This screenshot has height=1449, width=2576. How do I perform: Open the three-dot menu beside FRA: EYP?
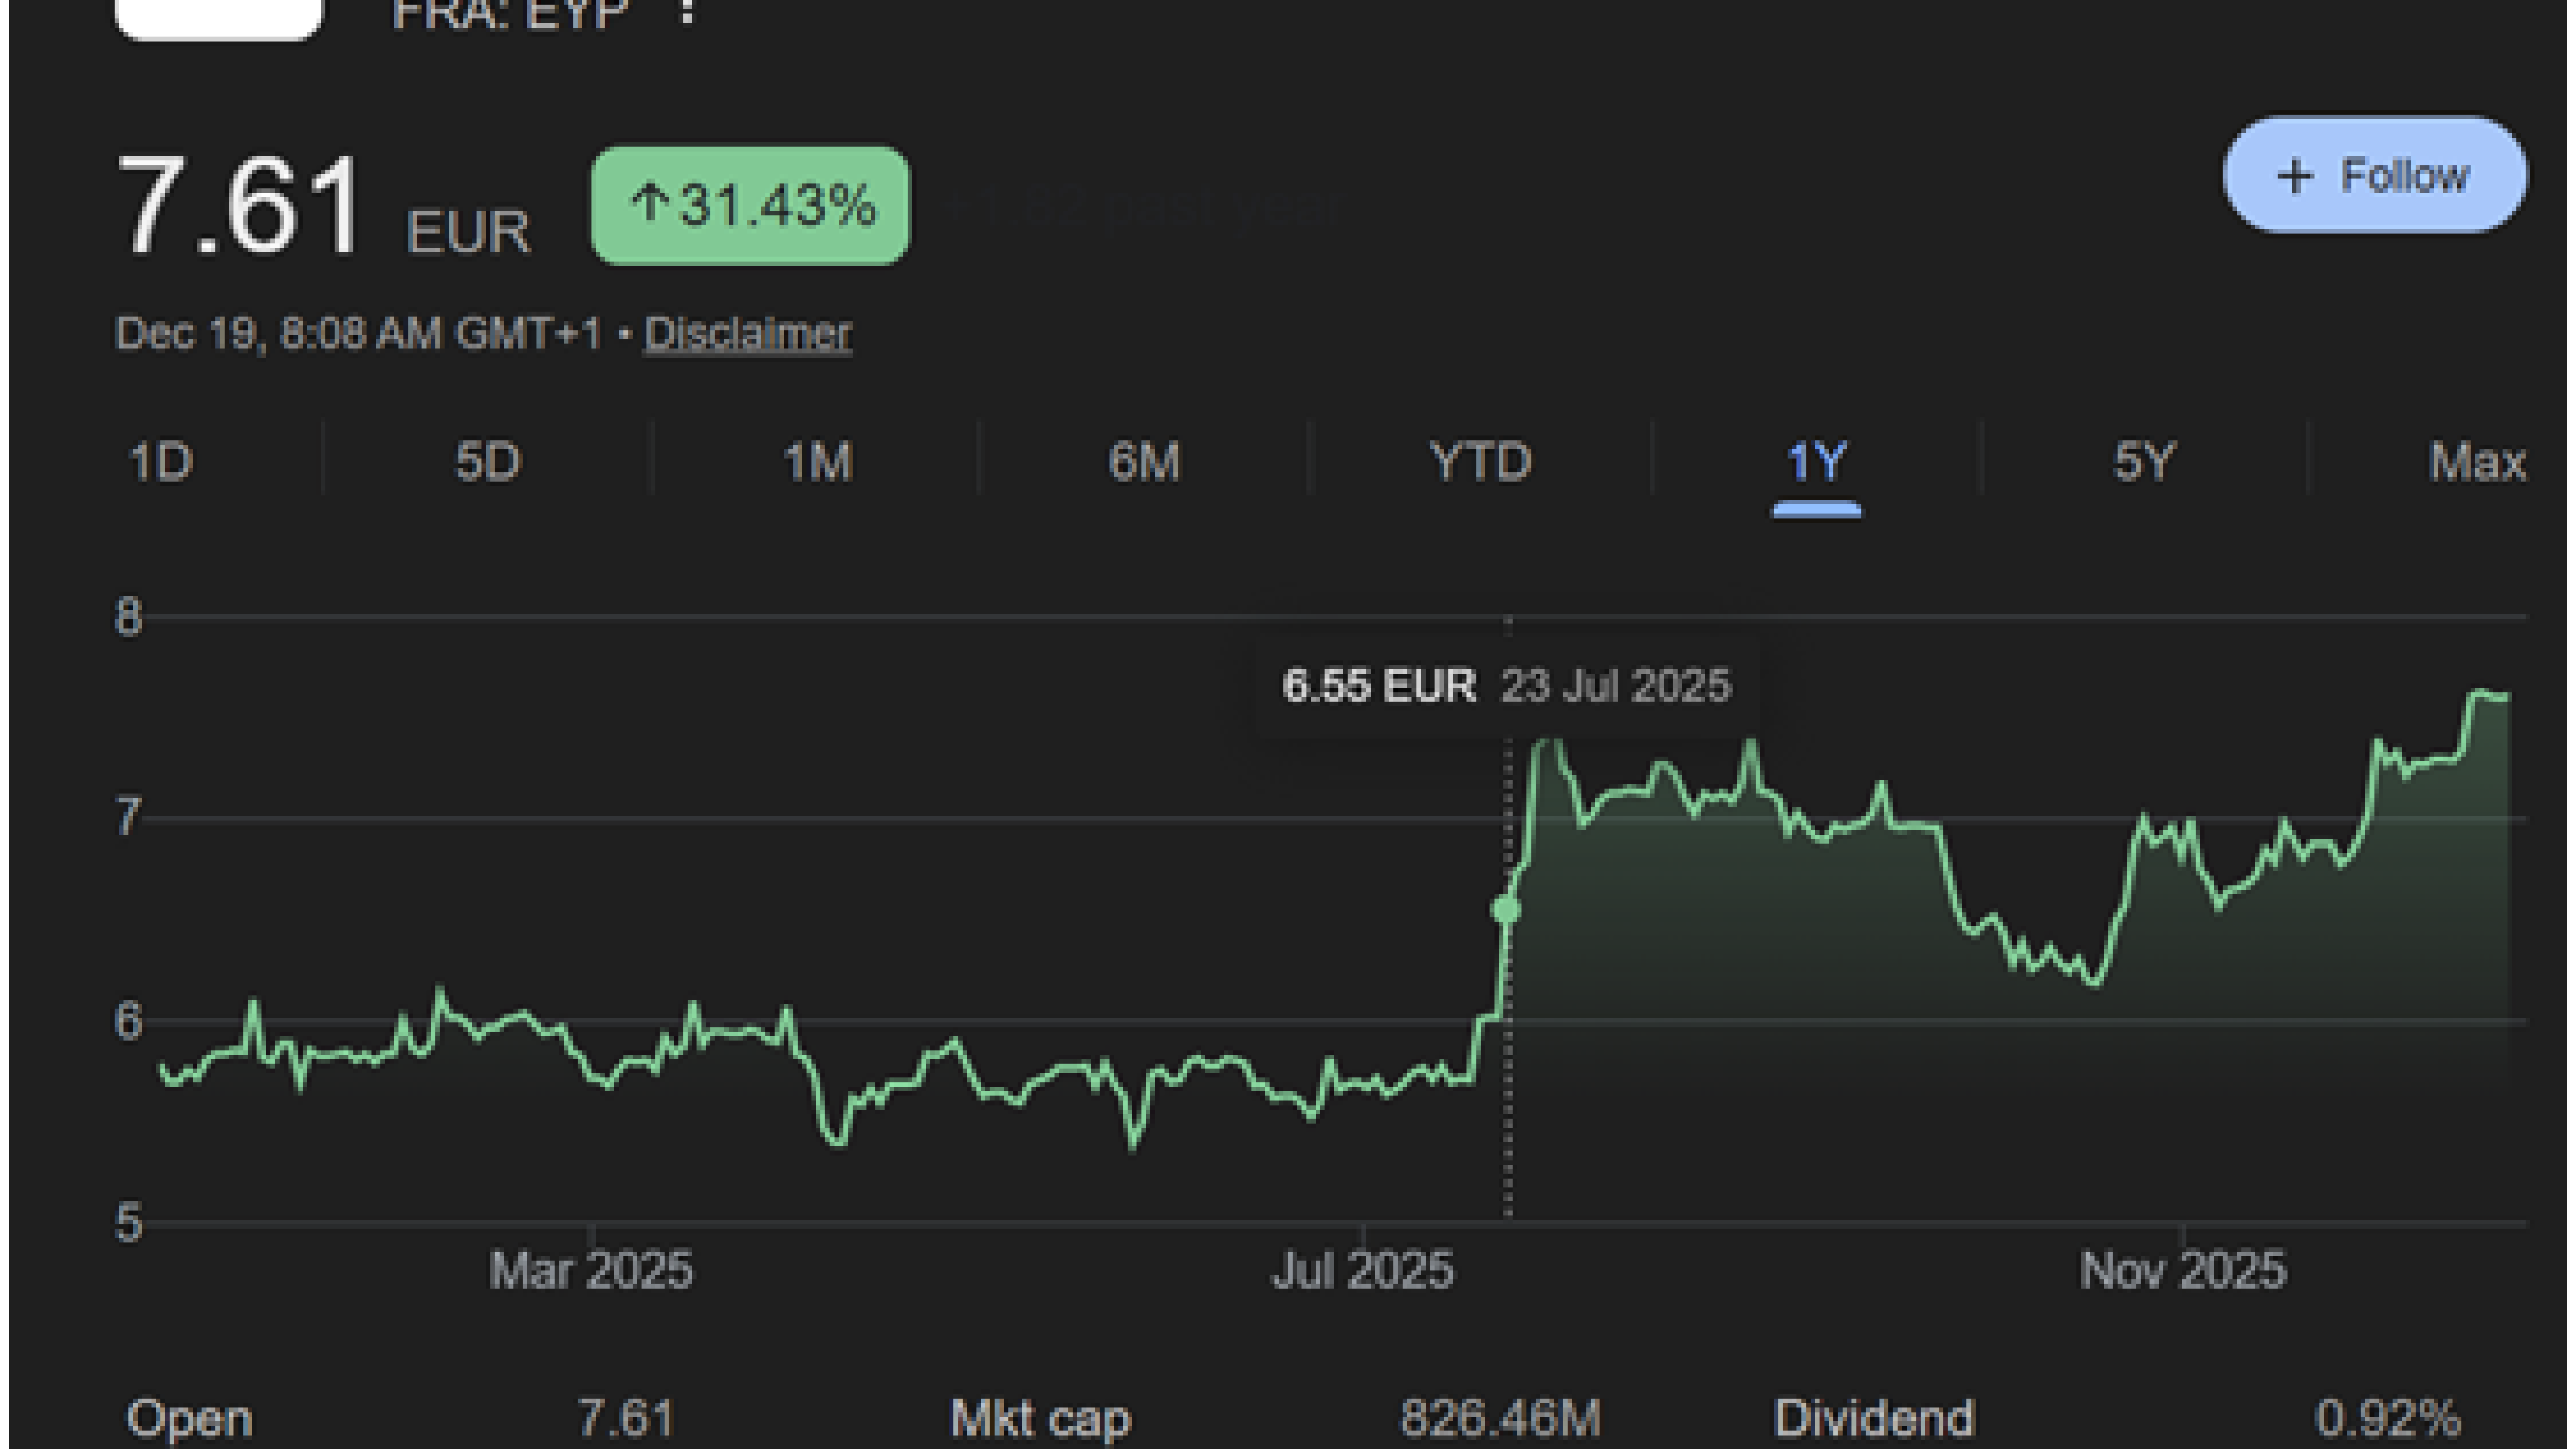[686, 12]
